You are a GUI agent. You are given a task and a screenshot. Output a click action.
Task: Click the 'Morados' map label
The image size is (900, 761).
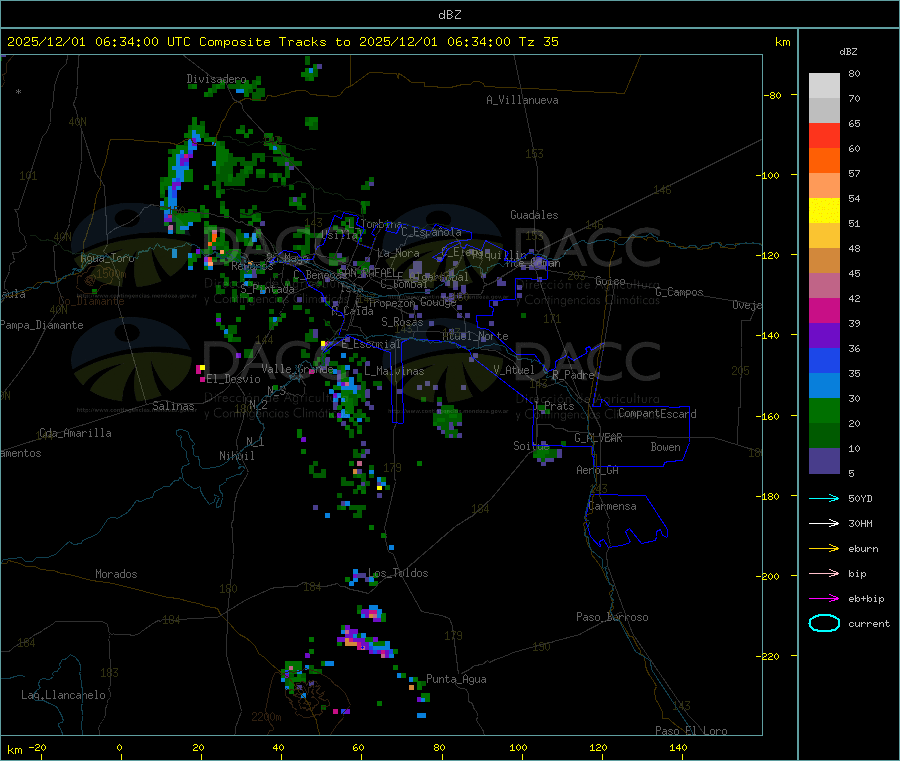click(117, 574)
